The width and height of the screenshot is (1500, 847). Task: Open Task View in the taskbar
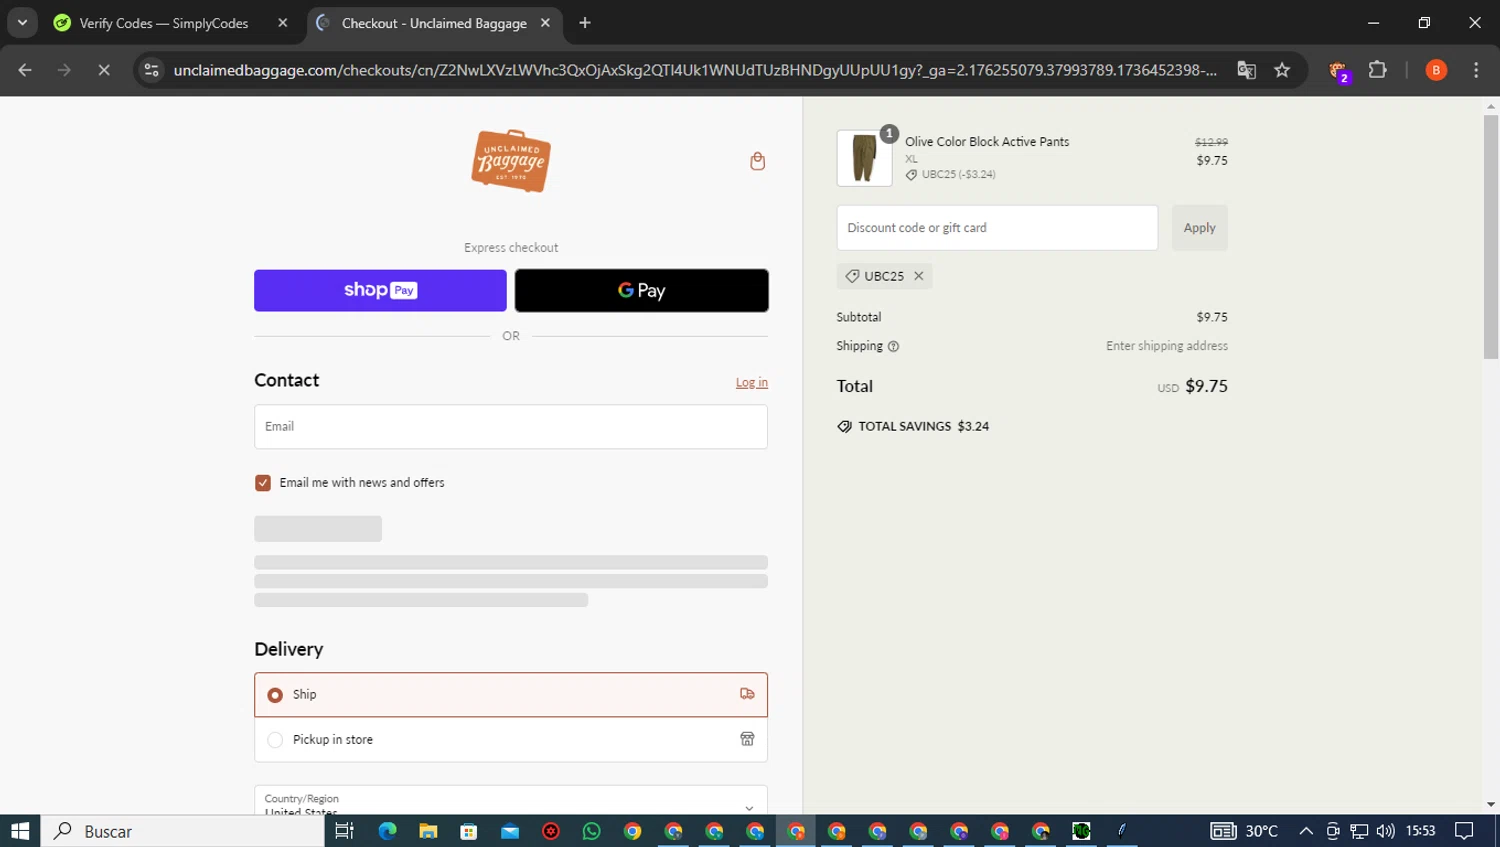(344, 831)
